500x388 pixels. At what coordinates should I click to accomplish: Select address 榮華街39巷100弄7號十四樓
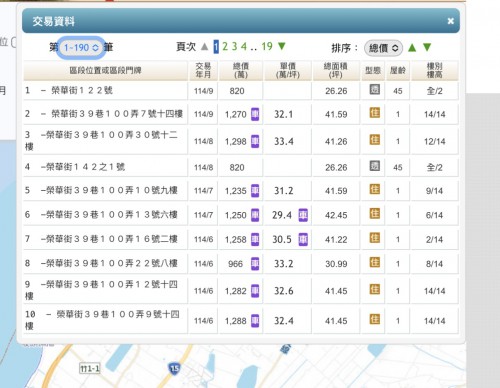[x=117, y=114]
